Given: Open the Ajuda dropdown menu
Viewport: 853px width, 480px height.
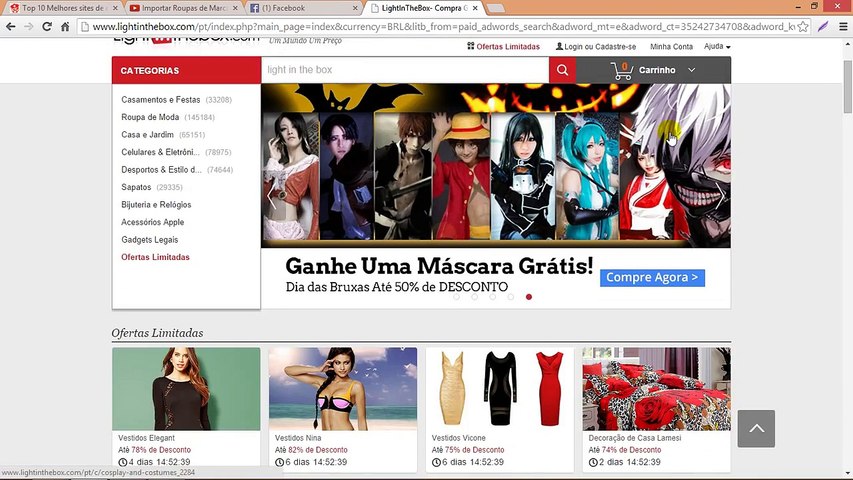Looking at the screenshot, I should pyautogui.click(x=717, y=47).
